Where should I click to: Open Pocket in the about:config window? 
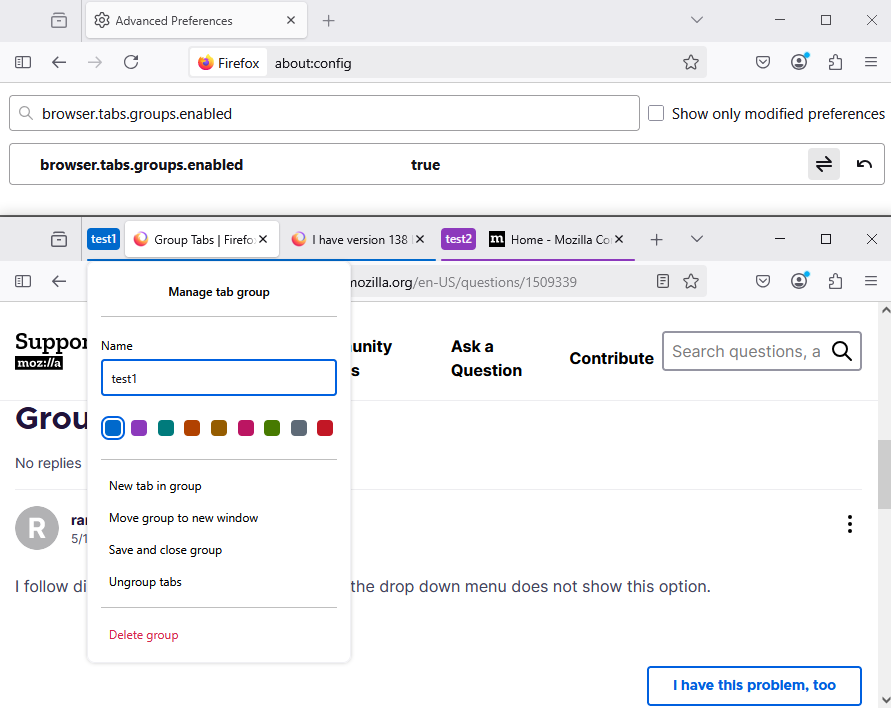pos(763,62)
